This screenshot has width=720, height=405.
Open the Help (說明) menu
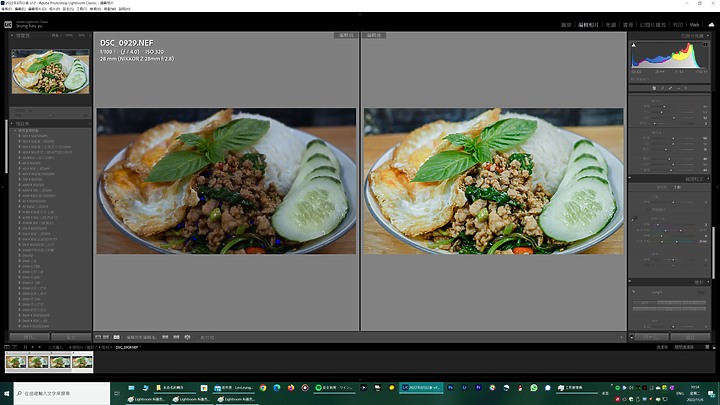pyautogui.click(x=124, y=9)
